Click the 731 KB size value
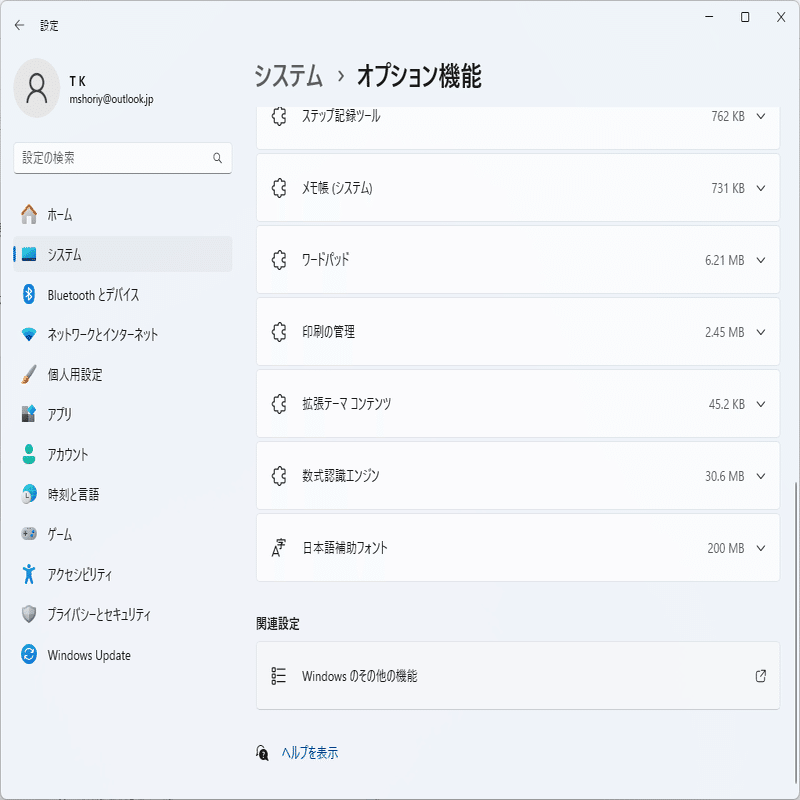 point(728,188)
